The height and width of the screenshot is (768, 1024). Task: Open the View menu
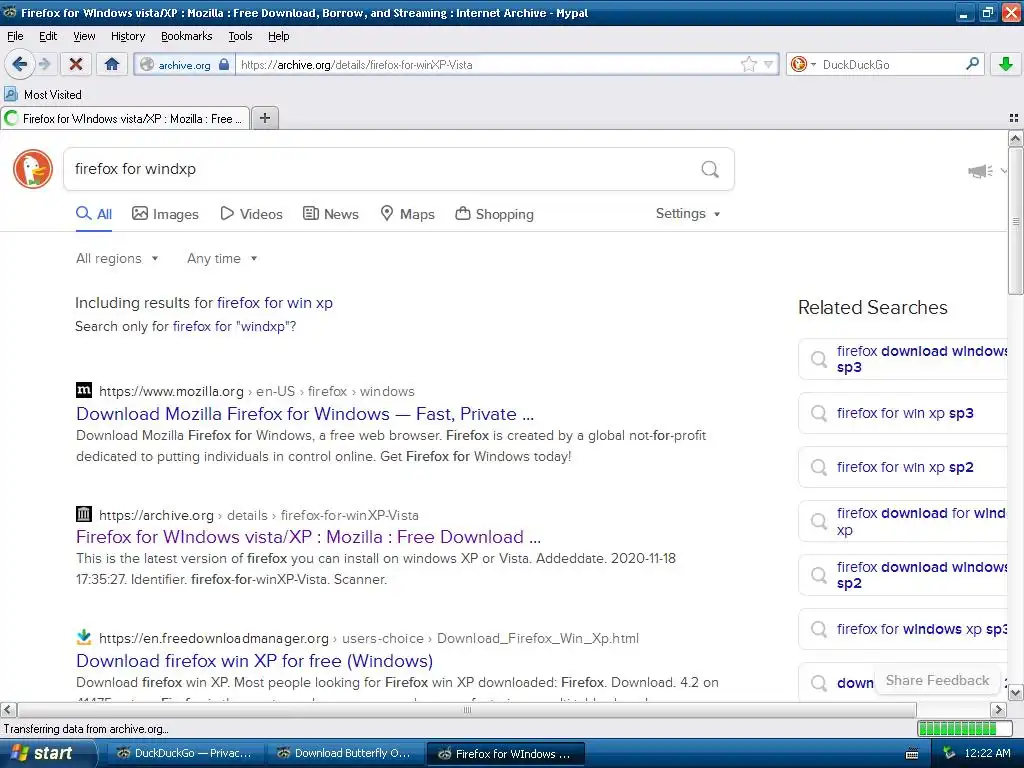click(x=84, y=36)
